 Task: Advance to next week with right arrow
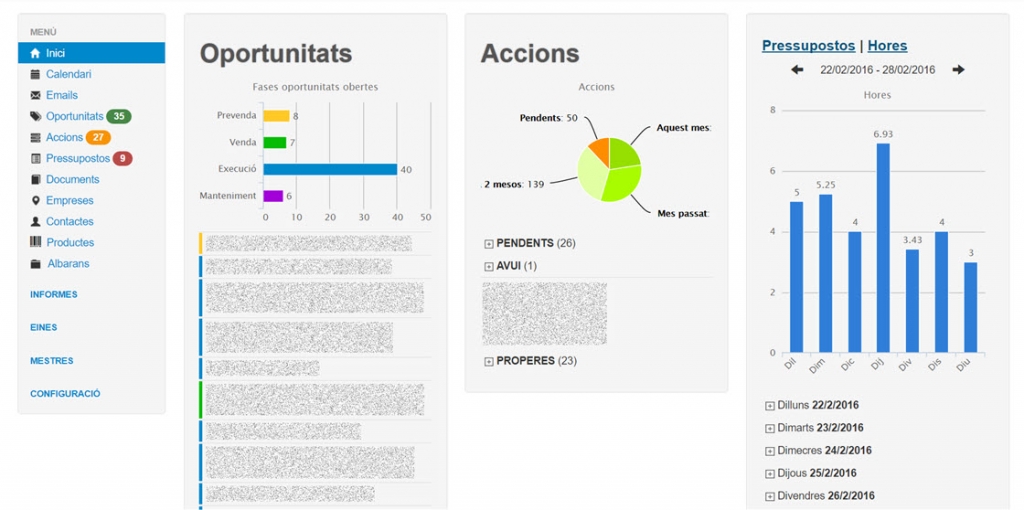coord(958,70)
